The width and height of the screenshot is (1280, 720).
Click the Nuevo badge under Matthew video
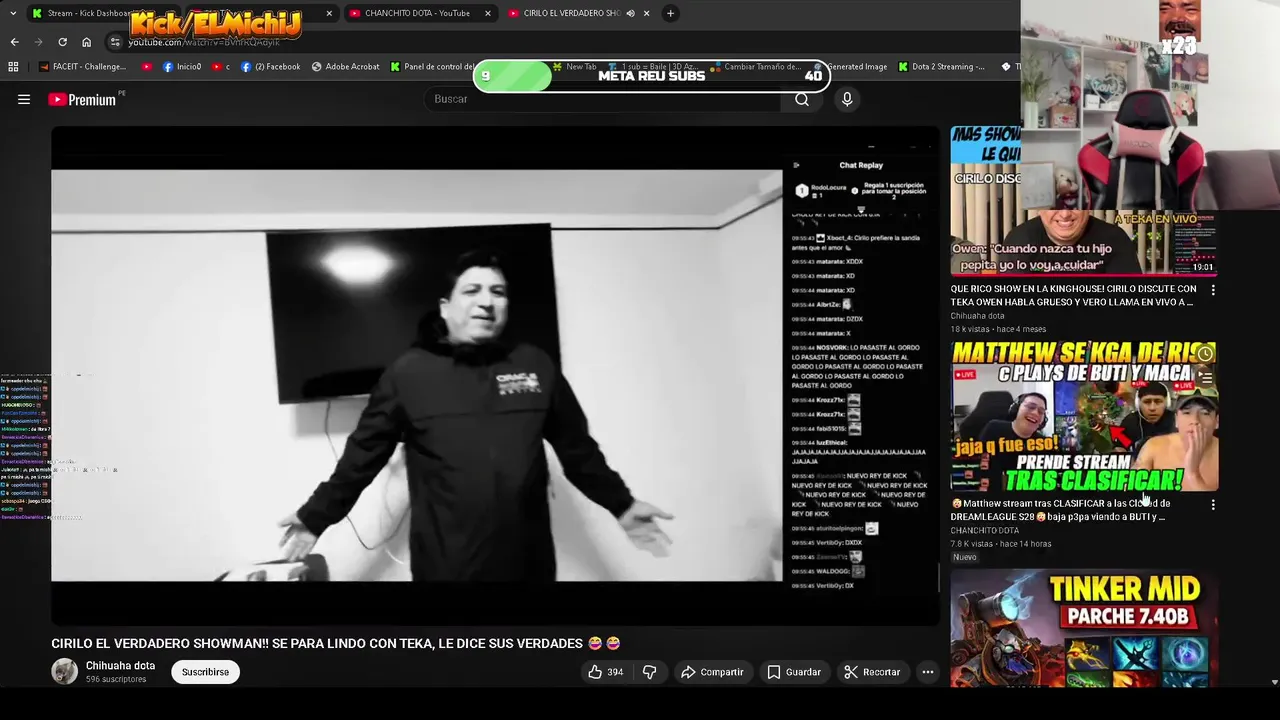click(964, 557)
